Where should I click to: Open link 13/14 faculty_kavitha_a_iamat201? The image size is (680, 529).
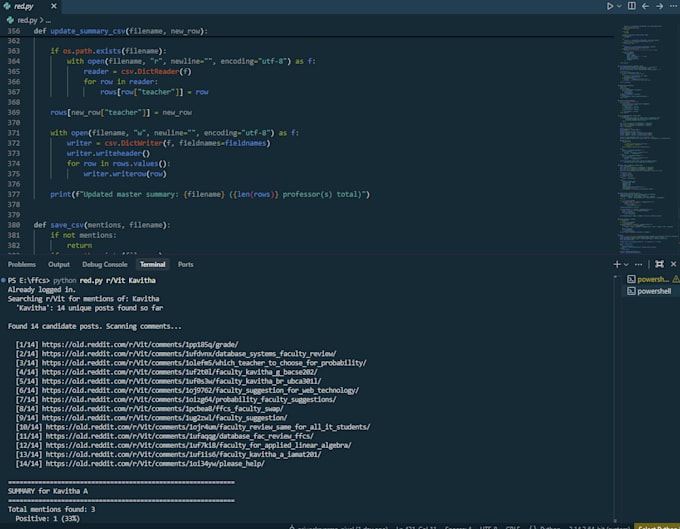point(183,454)
